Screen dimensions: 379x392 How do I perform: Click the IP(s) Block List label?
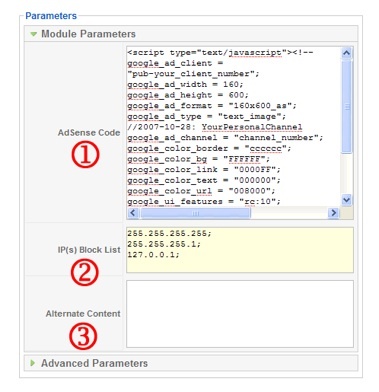pyautogui.click(x=89, y=250)
